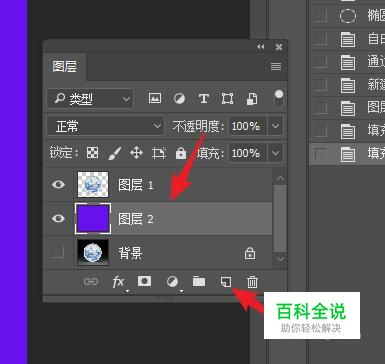The width and height of the screenshot is (385, 364).
Task: Close the 图层 panel
Action: 279,47
